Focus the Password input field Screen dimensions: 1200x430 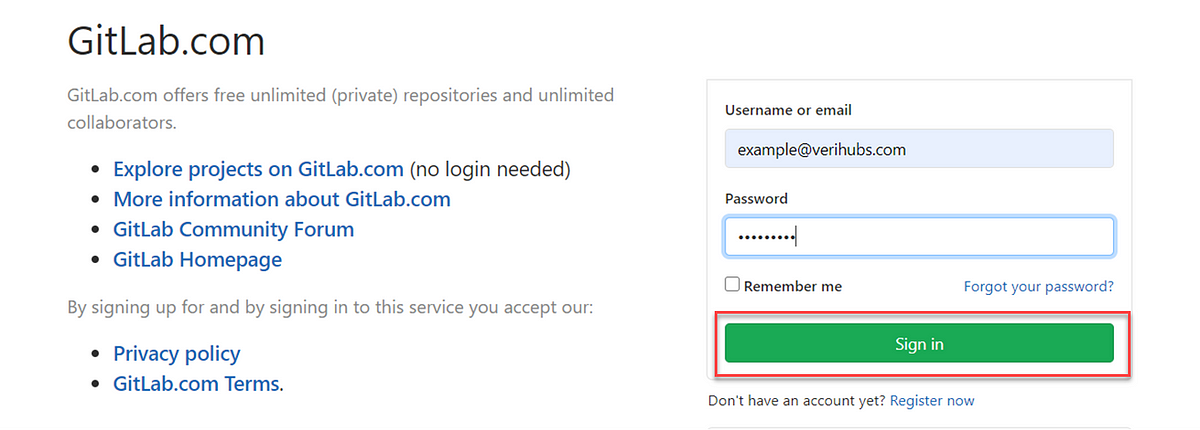point(919,237)
